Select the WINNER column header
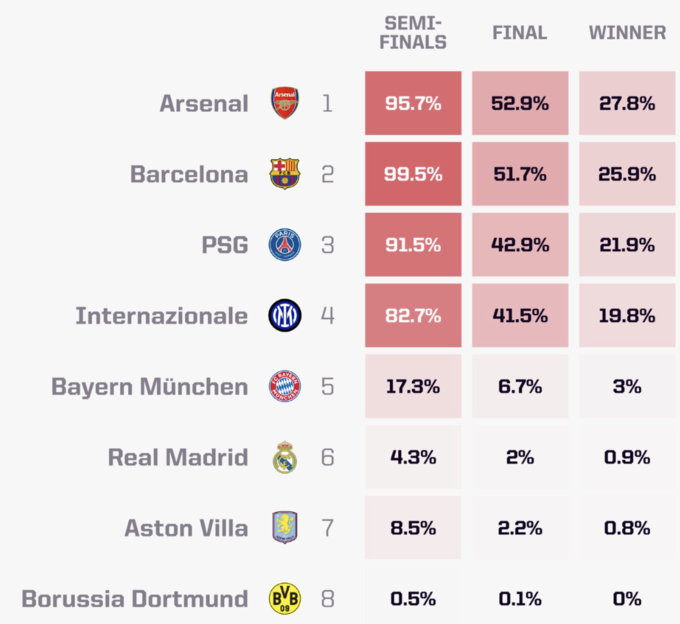 point(627,33)
